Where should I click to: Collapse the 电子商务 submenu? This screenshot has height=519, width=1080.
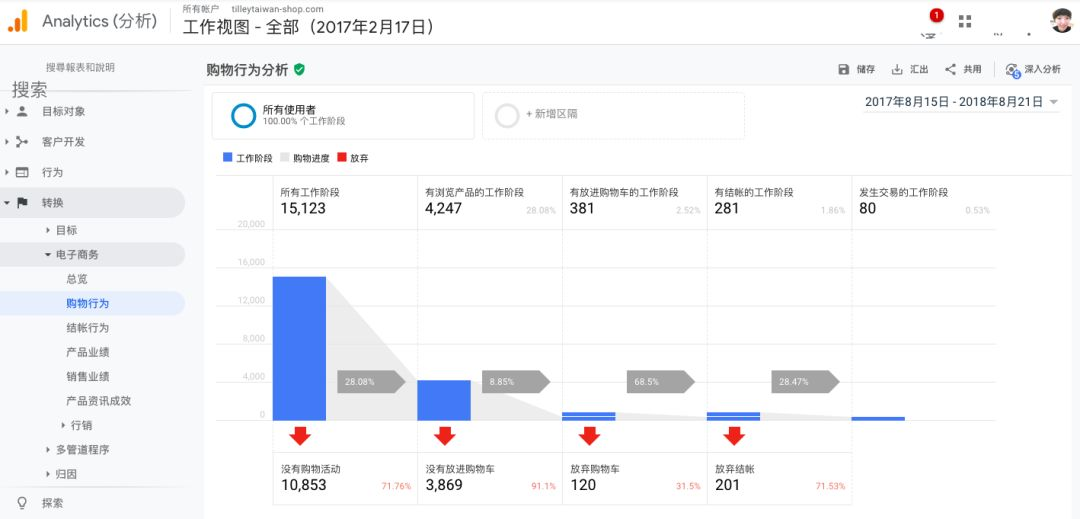pyautogui.click(x=48, y=255)
